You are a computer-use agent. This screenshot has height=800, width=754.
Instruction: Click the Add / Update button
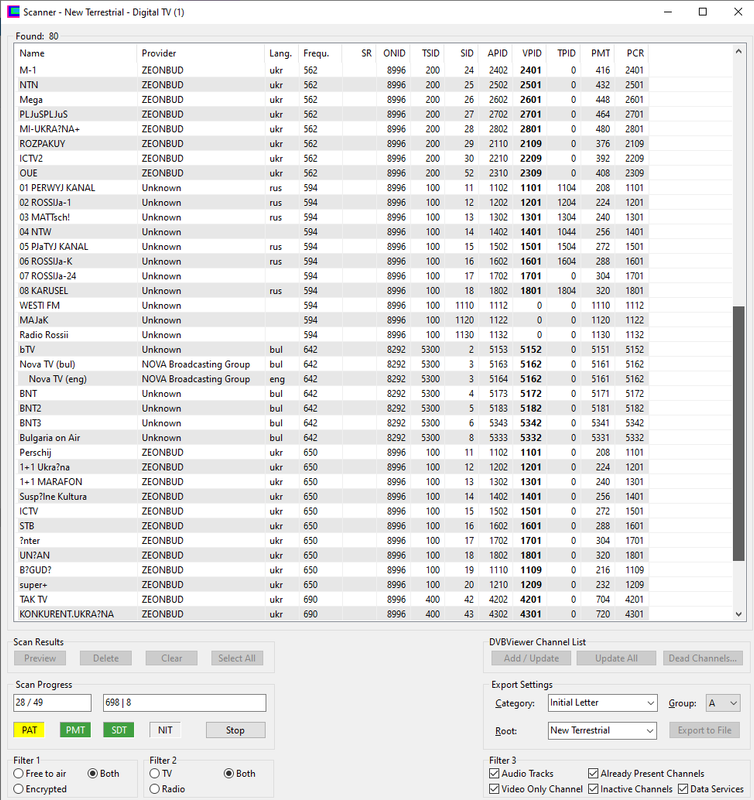tap(531, 658)
